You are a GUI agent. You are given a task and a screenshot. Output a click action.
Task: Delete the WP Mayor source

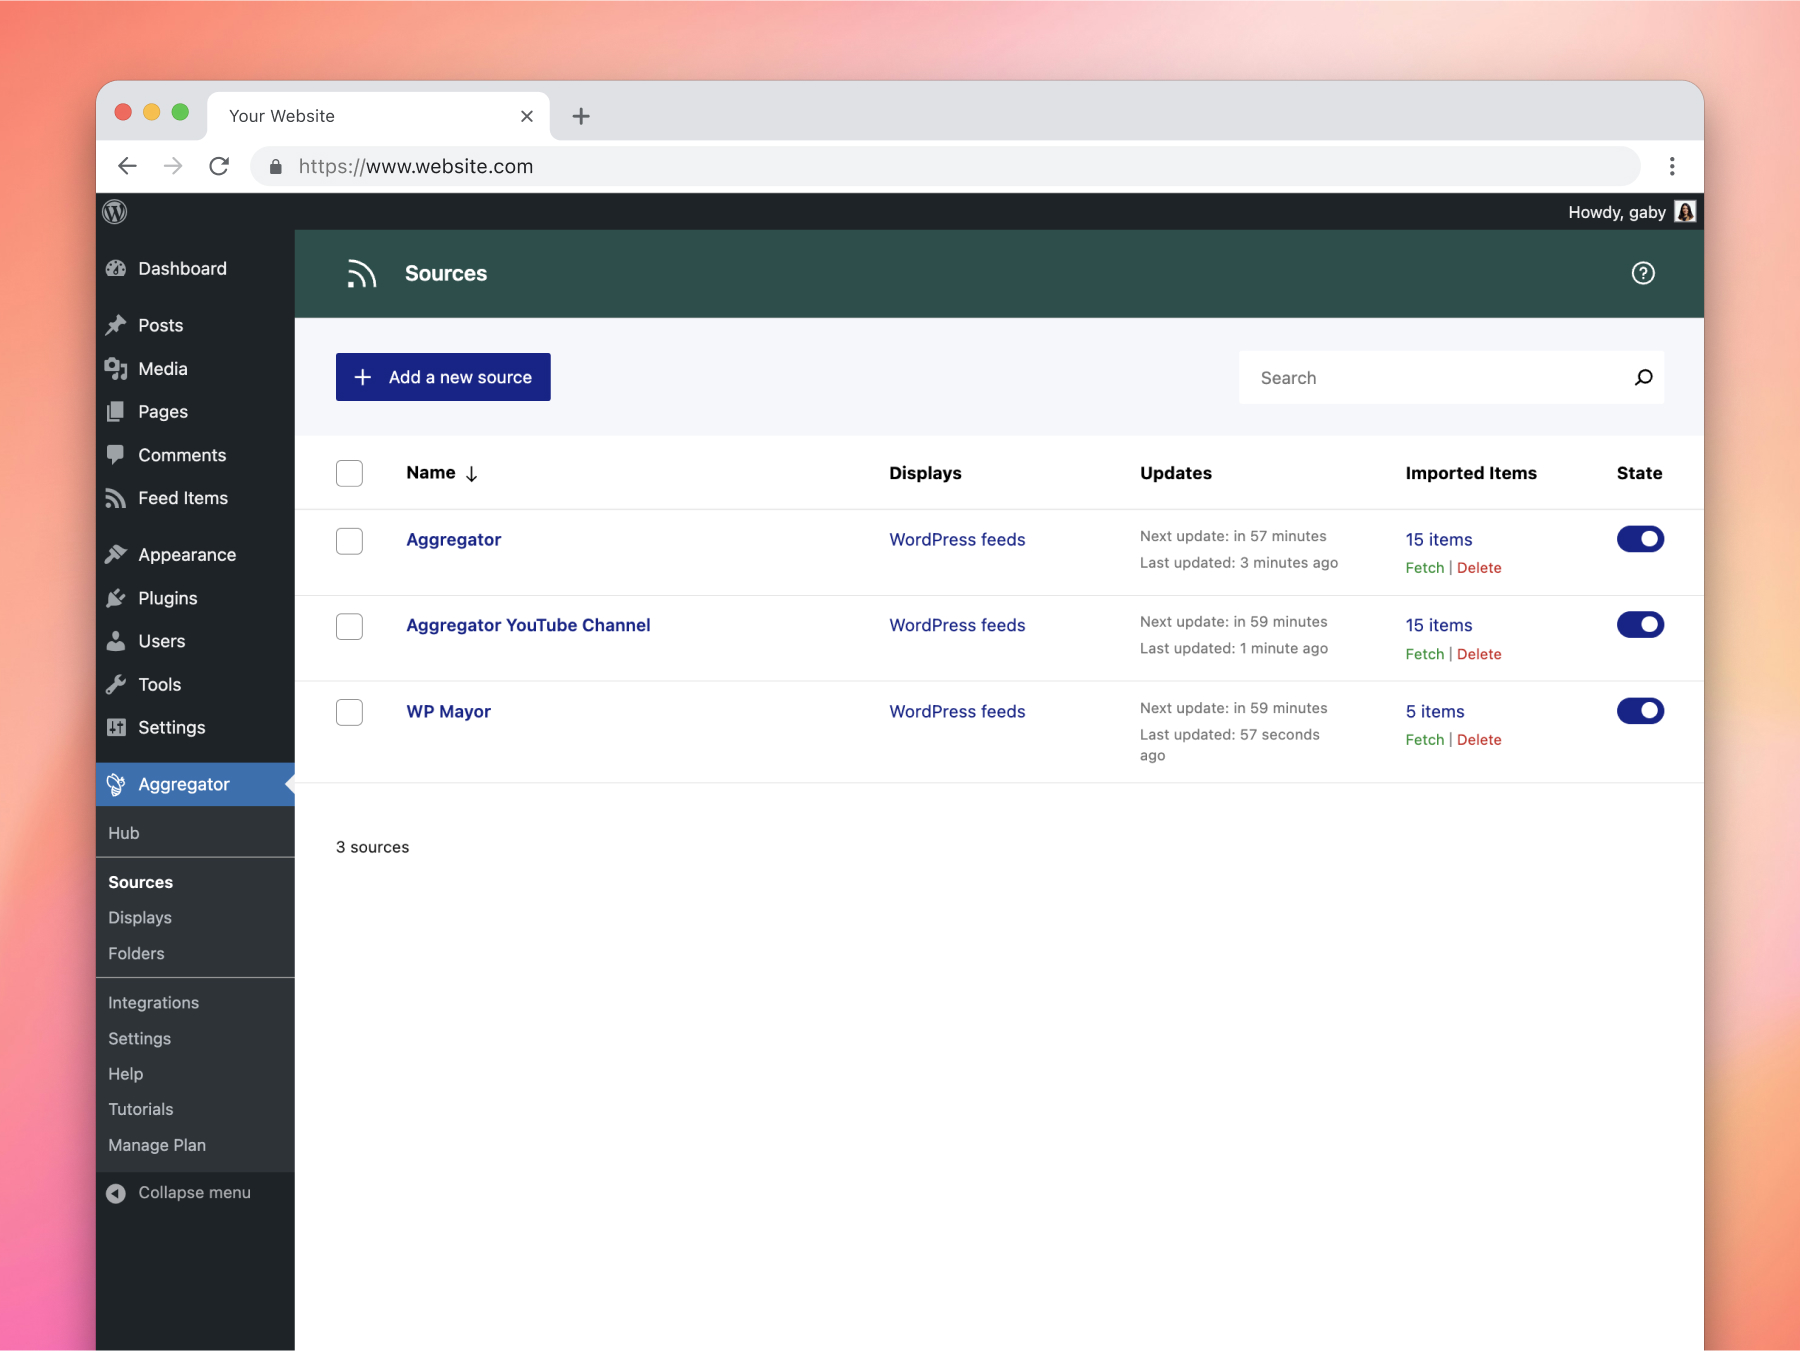point(1479,740)
